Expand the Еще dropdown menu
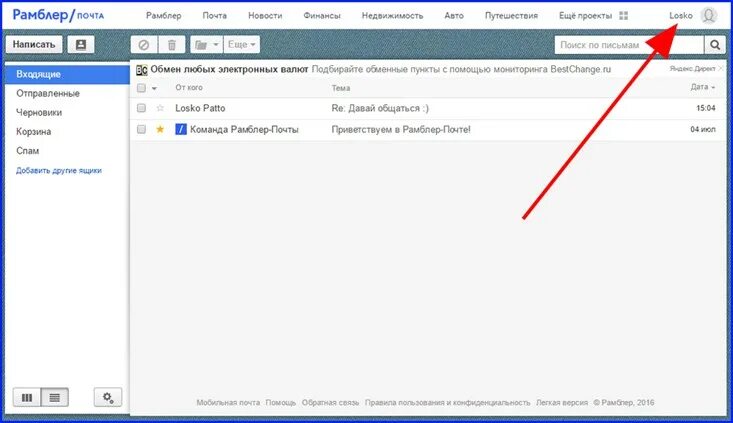This screenshot has width=733, height=423. coord(242,45)
